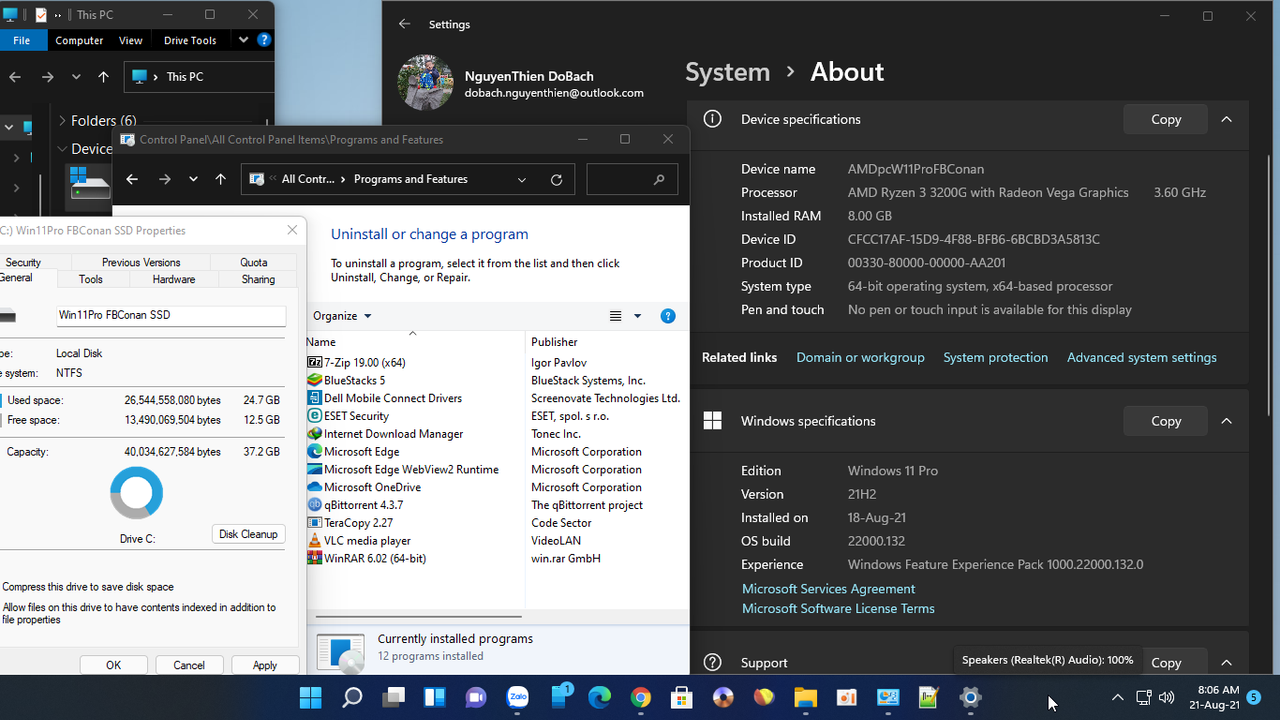Open the view options dropdown arrow
This screenshot has width=1280, height=720.
point(638,316)
